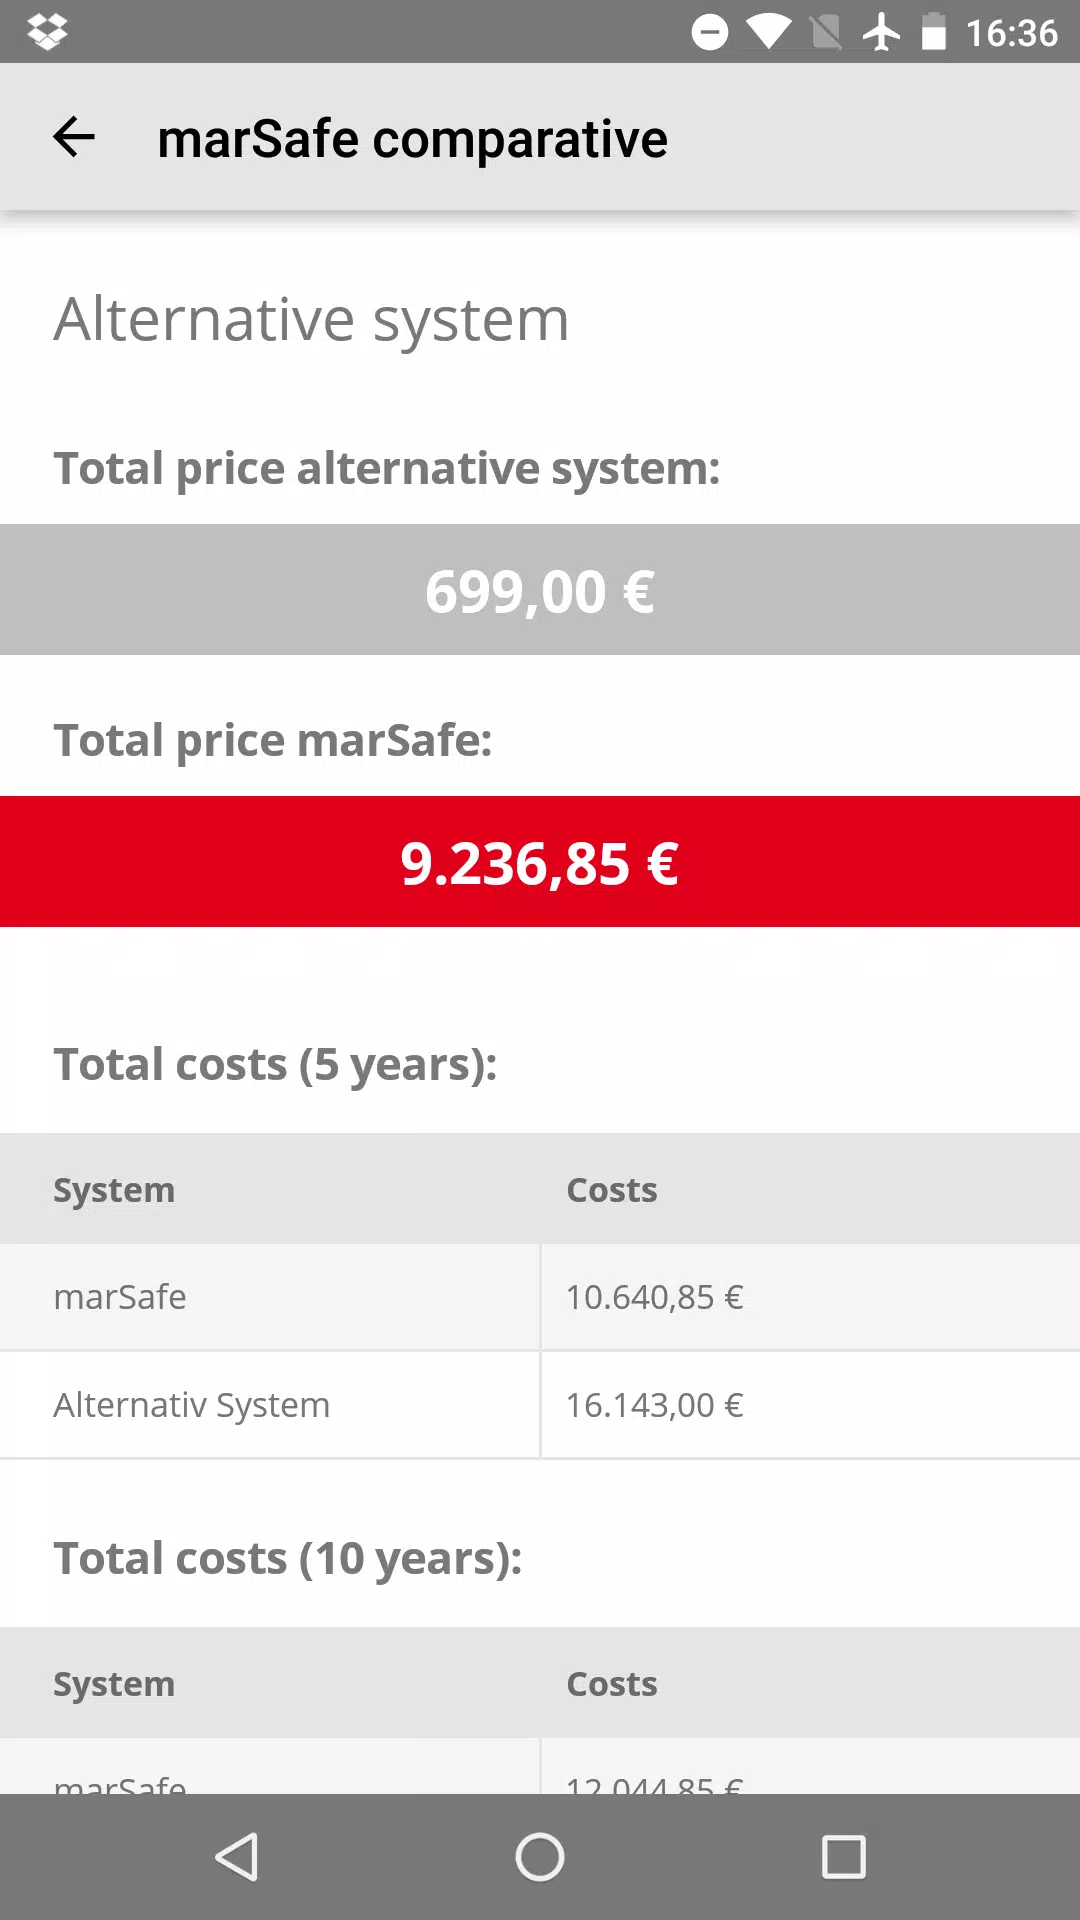Select the red 9.236,85 € marSafe price bar
Viewport: 1080px width, 1920px height.
point(540,862)
